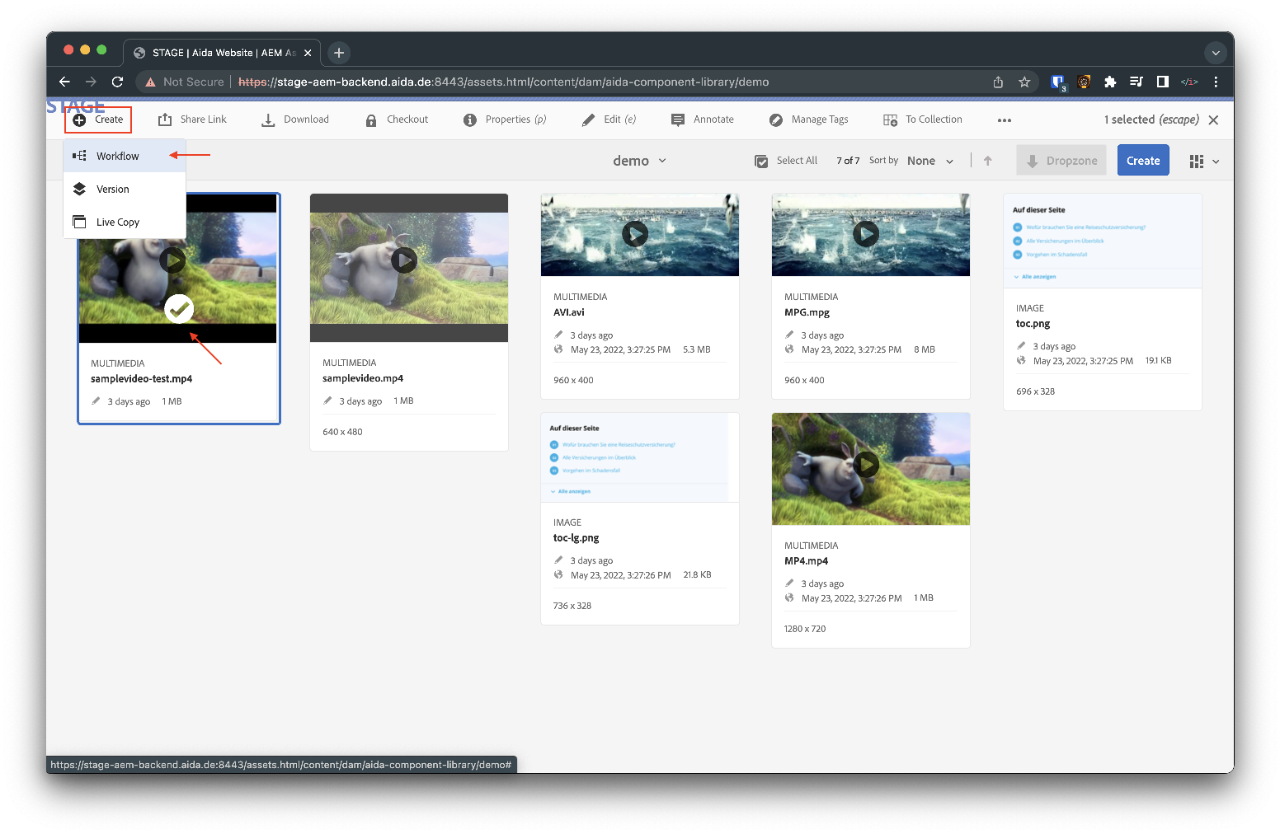This screenshot has width=1280, height=834.
Task: Deselect samplevideo-test.mp4 via its checkmark
Action: (x=178, y=309)
